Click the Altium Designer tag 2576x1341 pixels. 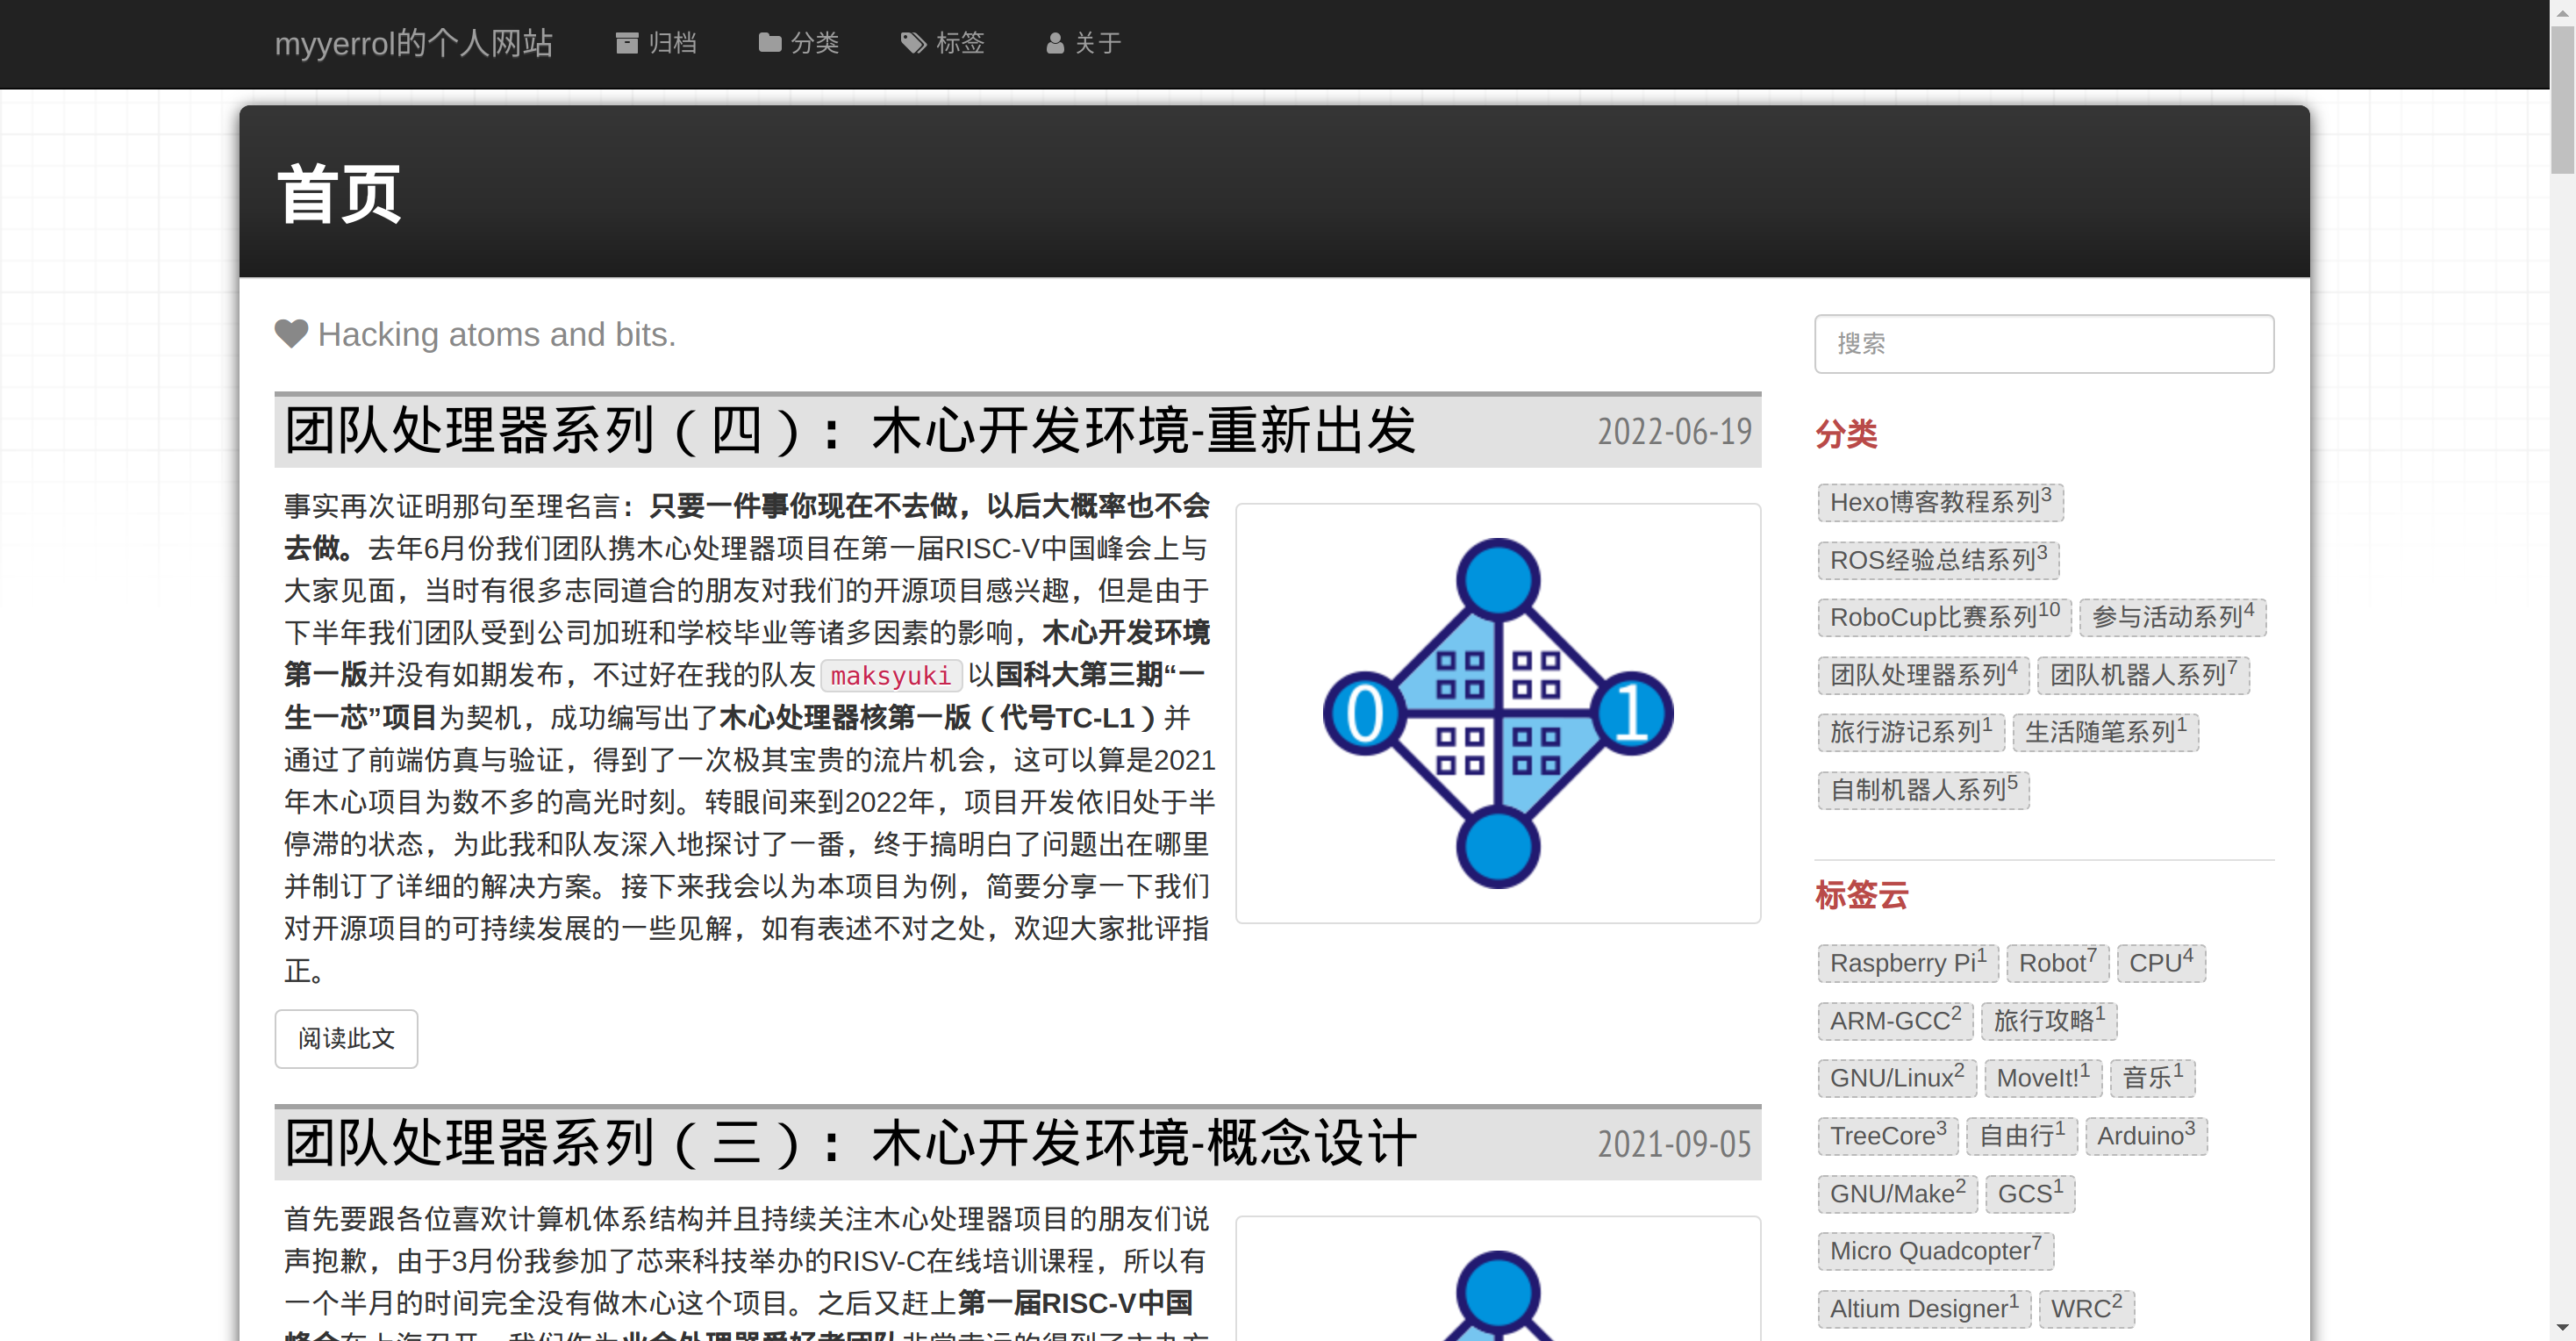point(1923,1309)
